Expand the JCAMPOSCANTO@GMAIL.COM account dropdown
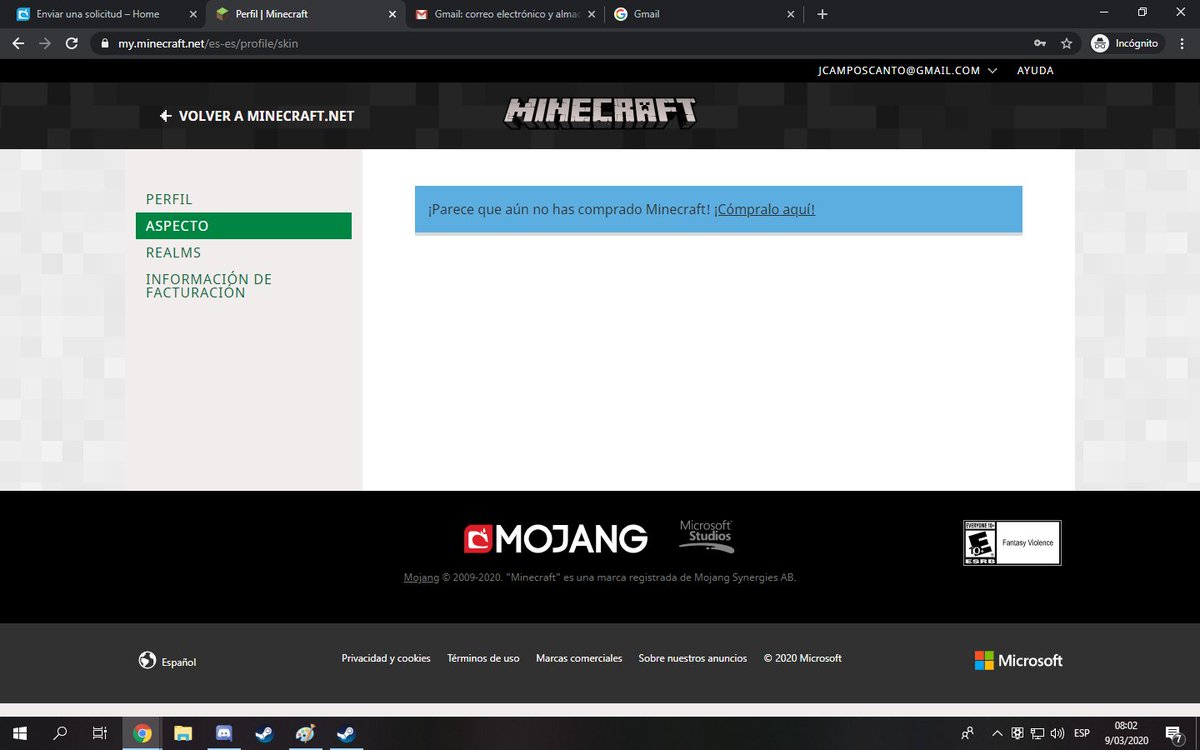The image size is (1200, 750). click(x=907, y=71)
